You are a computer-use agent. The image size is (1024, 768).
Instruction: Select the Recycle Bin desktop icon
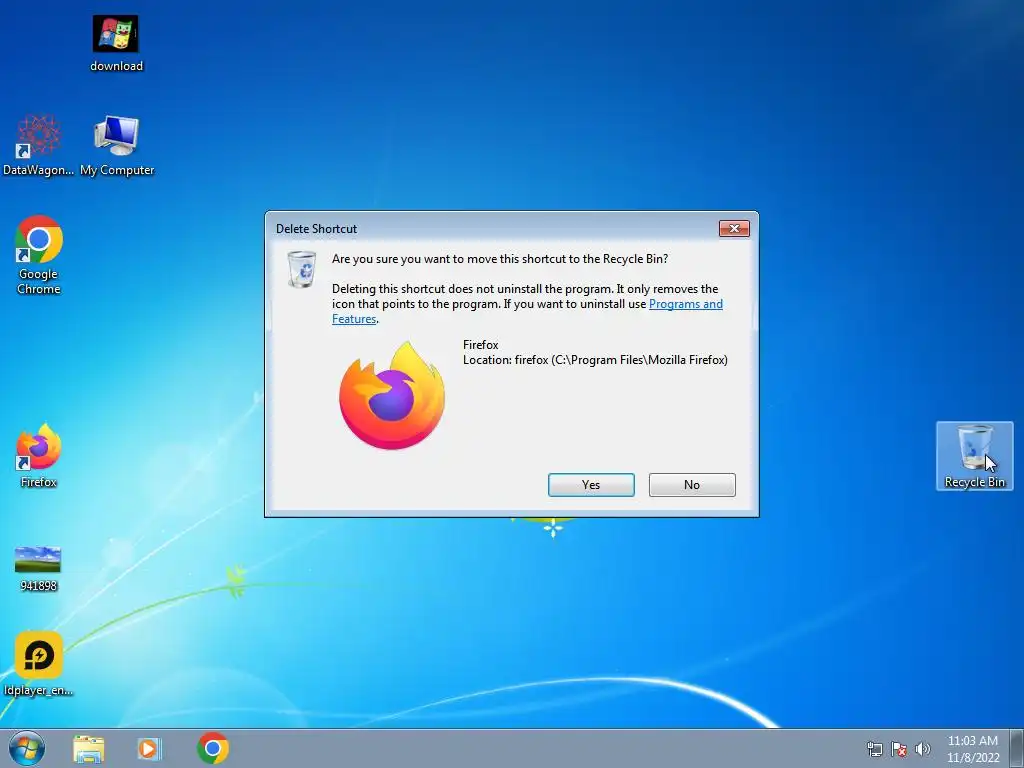[974, 456]
